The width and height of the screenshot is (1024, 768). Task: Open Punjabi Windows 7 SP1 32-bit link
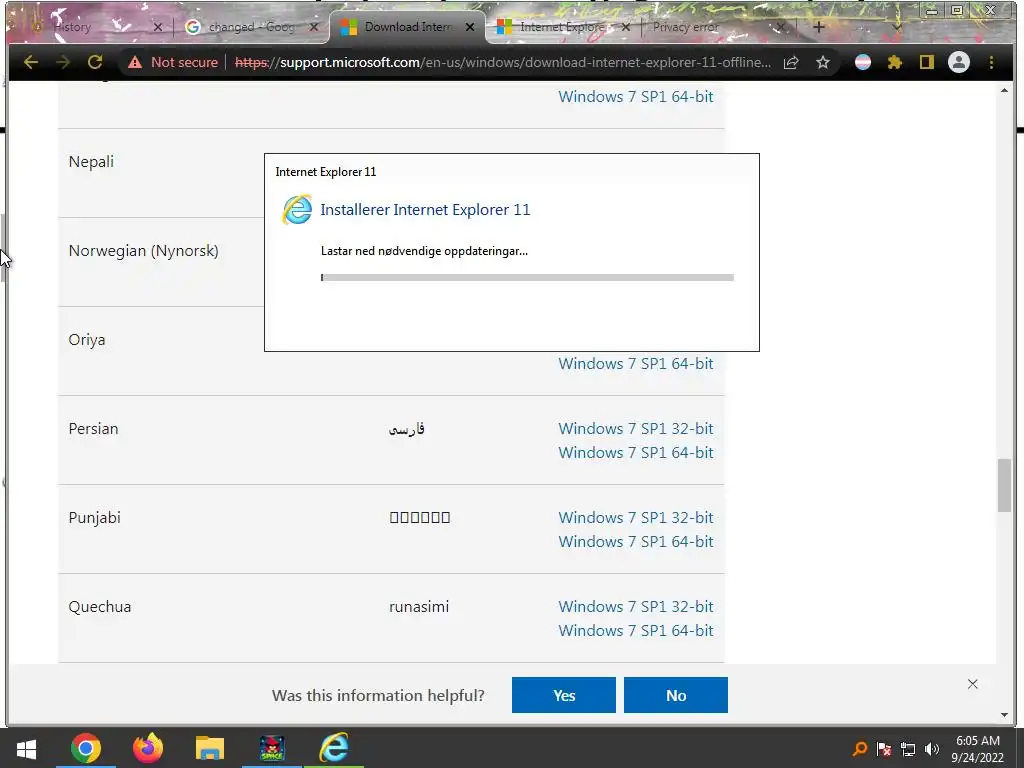(635, 517)
